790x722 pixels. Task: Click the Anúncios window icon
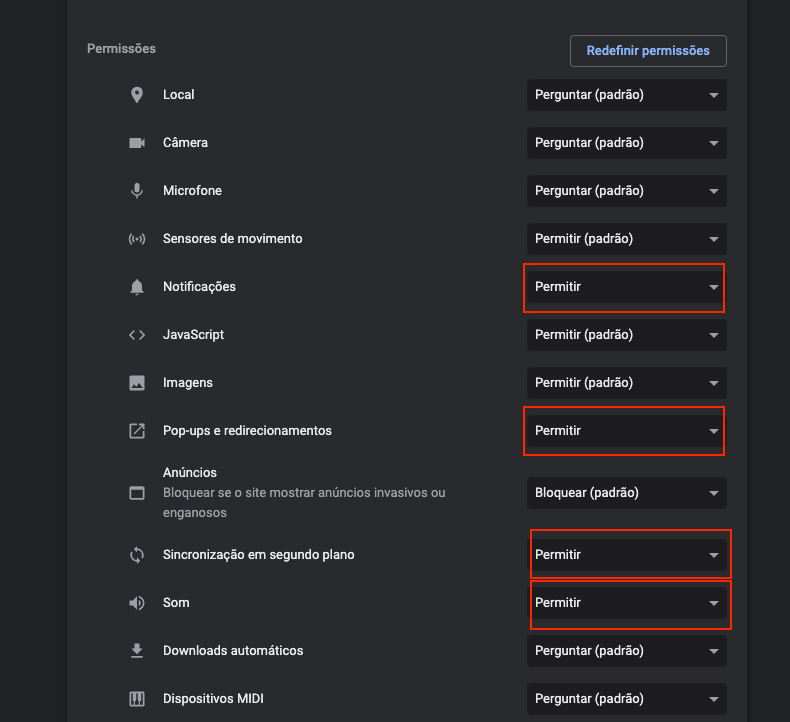coord(137,493)
